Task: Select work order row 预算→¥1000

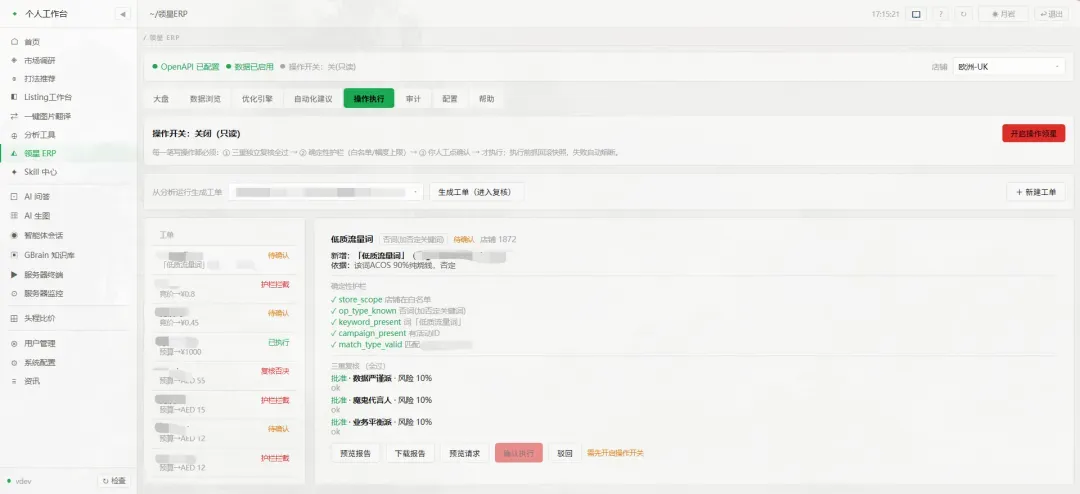Action: coord(225,347)
